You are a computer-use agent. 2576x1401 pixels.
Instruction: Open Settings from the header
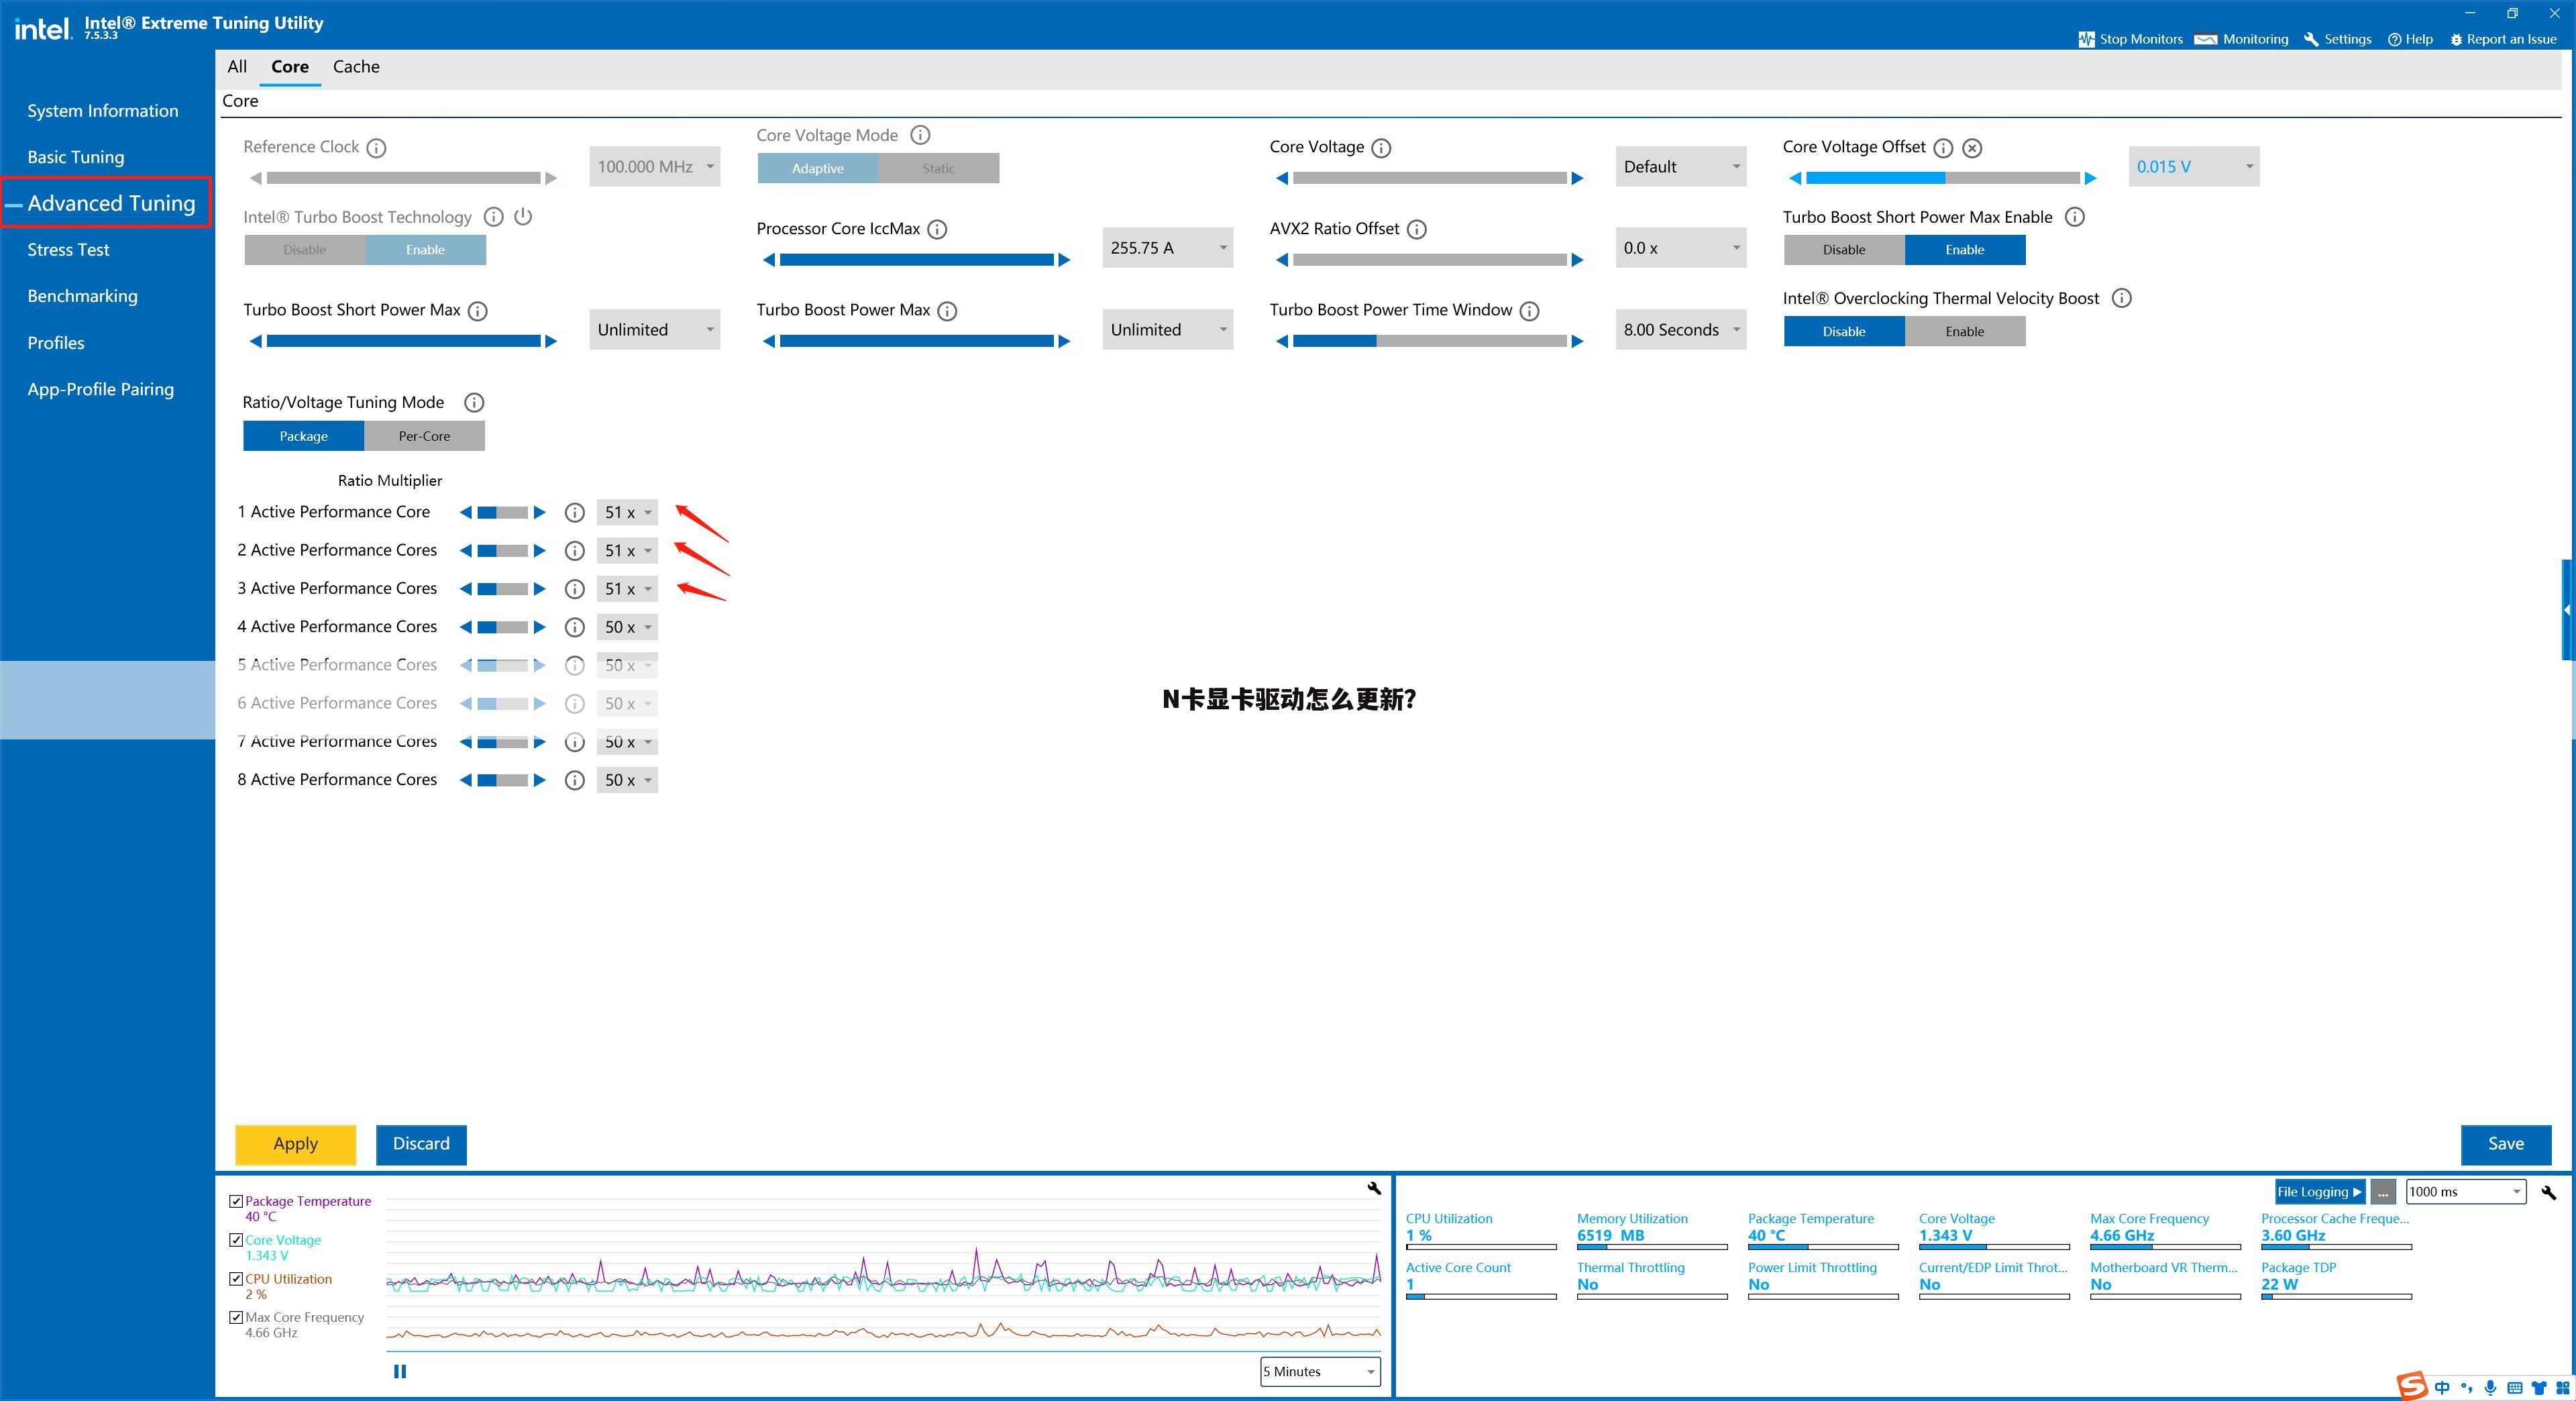[x=2337, y=39]
